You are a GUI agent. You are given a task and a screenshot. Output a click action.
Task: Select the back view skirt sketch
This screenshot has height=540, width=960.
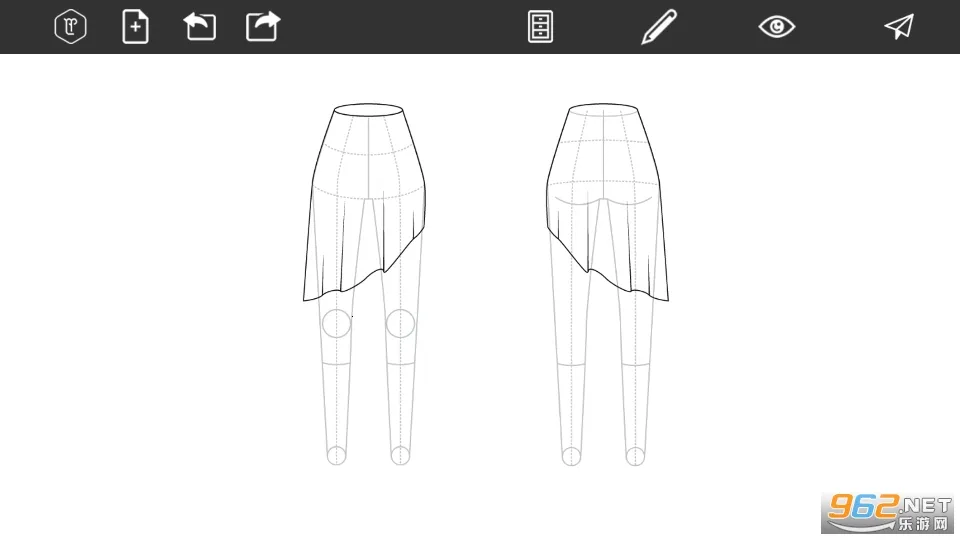pos(604,200)
